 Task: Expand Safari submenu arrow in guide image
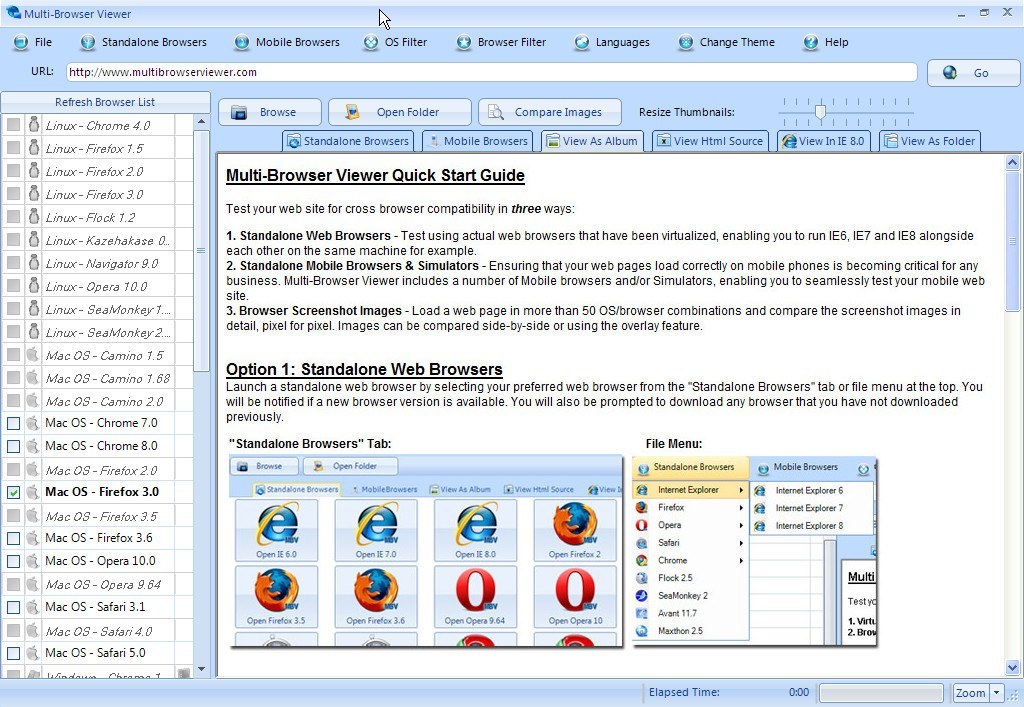click(x=741, y=542)
